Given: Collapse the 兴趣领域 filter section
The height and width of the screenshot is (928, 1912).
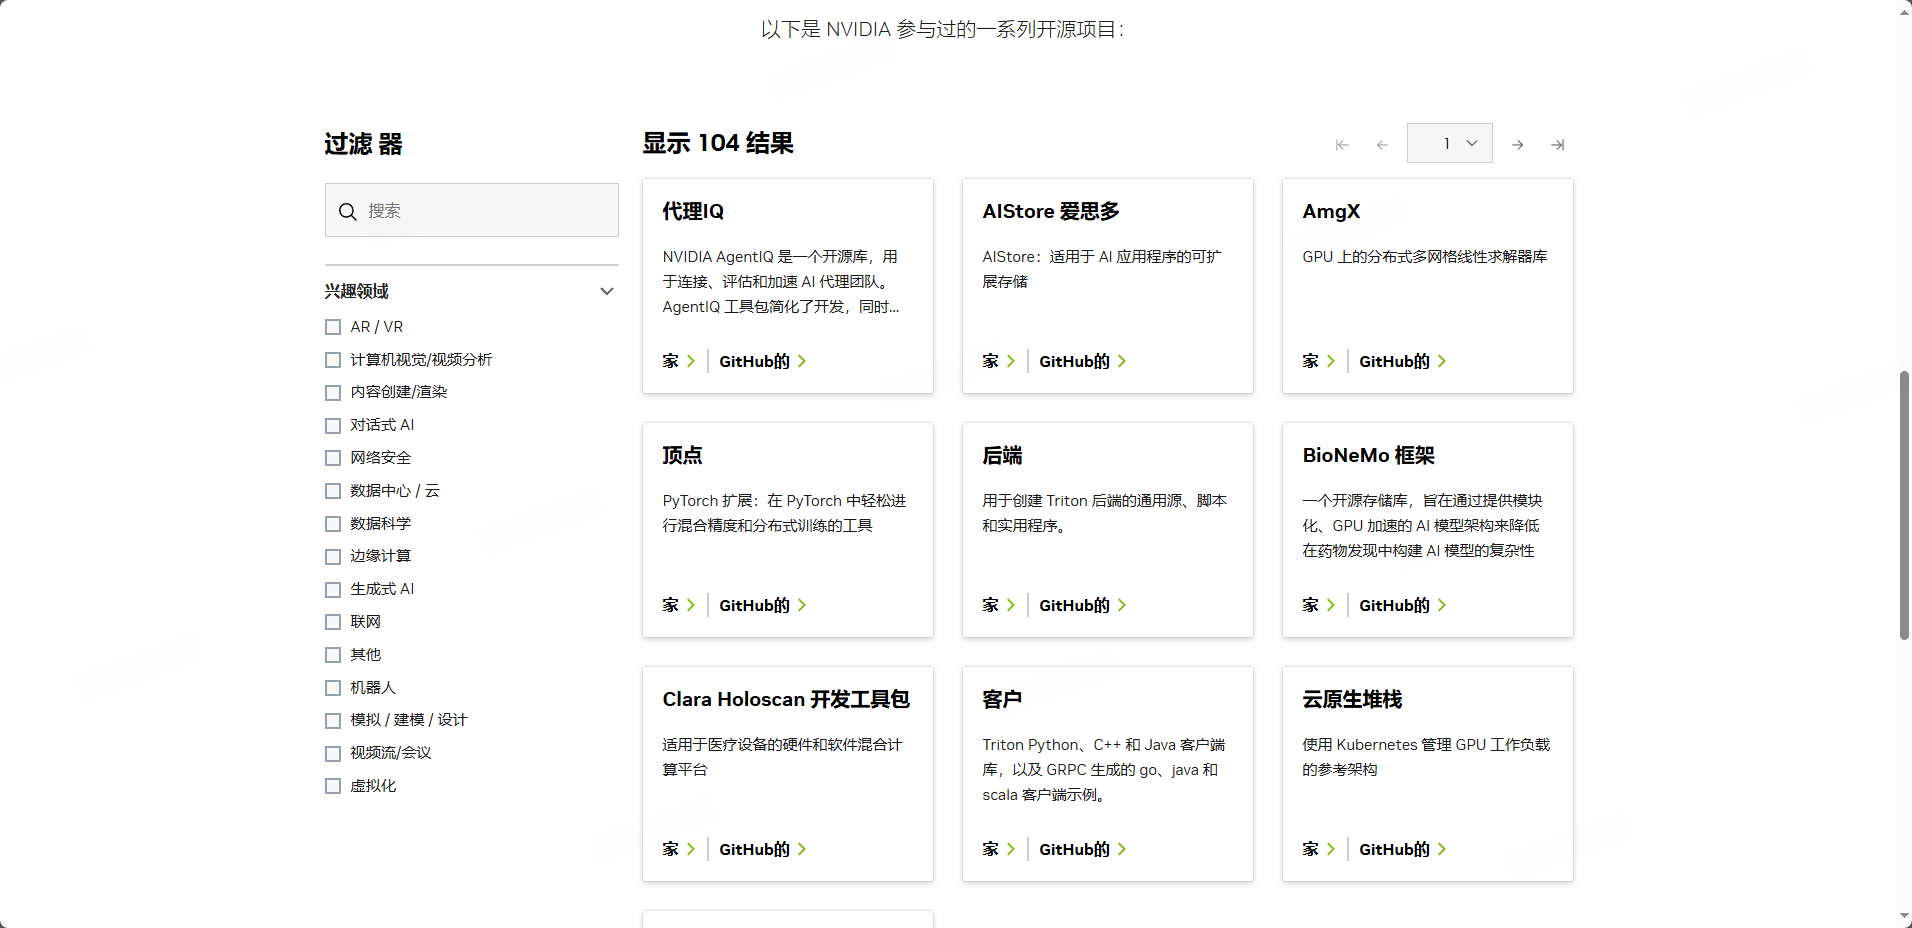Looking at the screenshot, I should (606, 291).
